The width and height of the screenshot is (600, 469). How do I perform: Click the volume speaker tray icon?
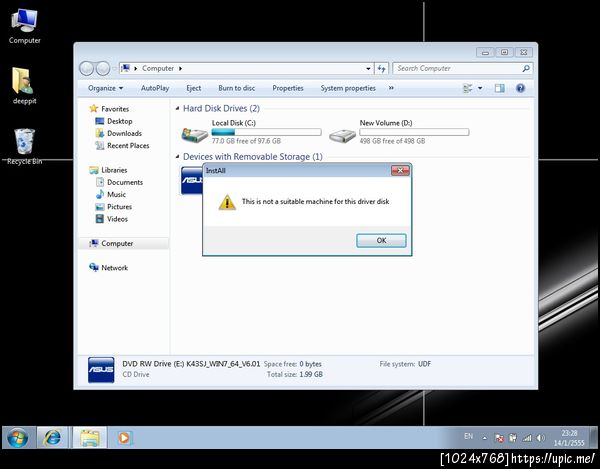[x=540, y=438]
